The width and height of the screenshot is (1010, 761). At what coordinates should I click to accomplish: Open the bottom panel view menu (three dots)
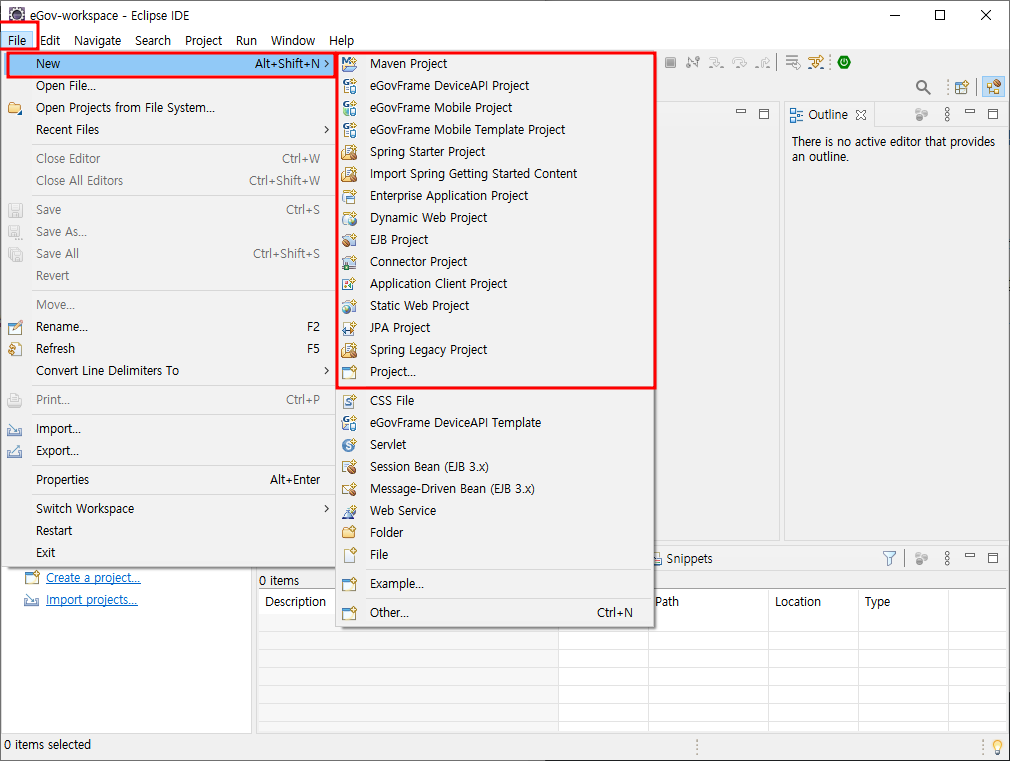click(947, 558)
